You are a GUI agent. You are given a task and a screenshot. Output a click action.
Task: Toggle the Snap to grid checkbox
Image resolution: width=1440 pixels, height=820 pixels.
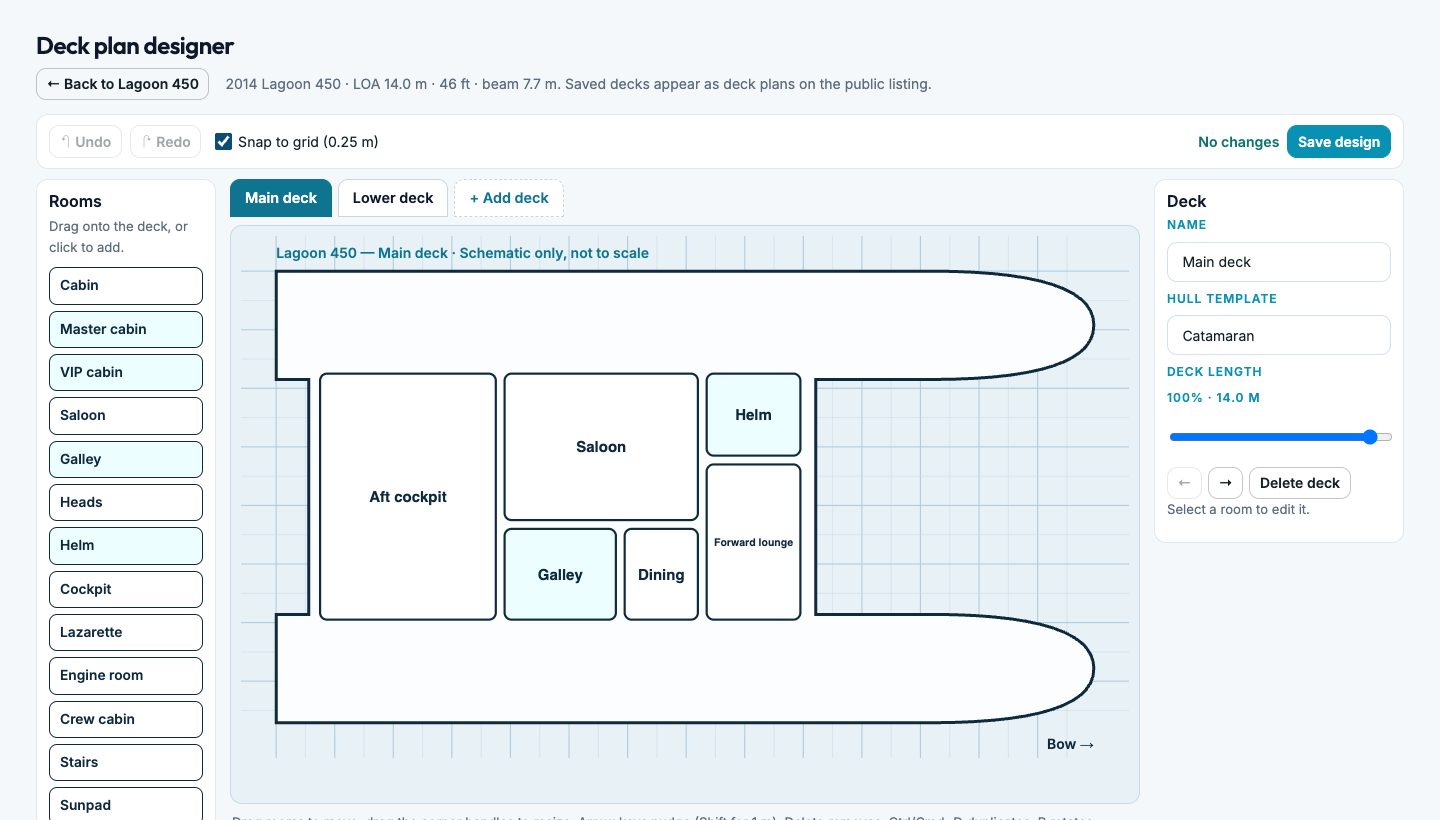[x=224, y=142]
